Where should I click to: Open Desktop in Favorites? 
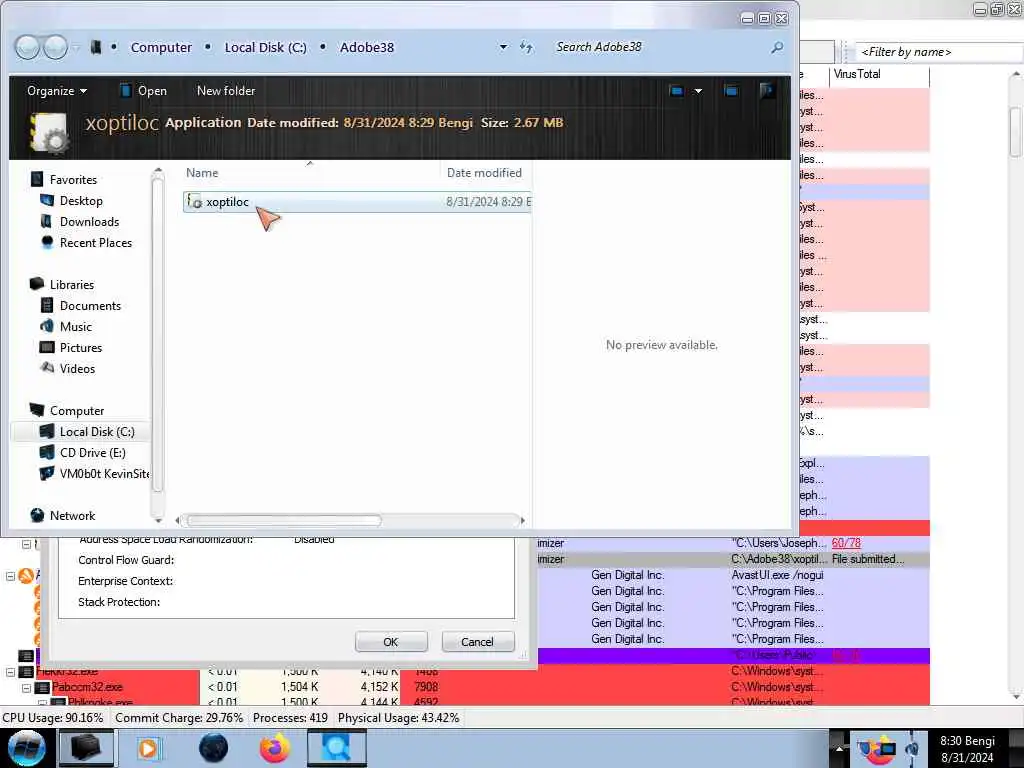click(81, 200)
